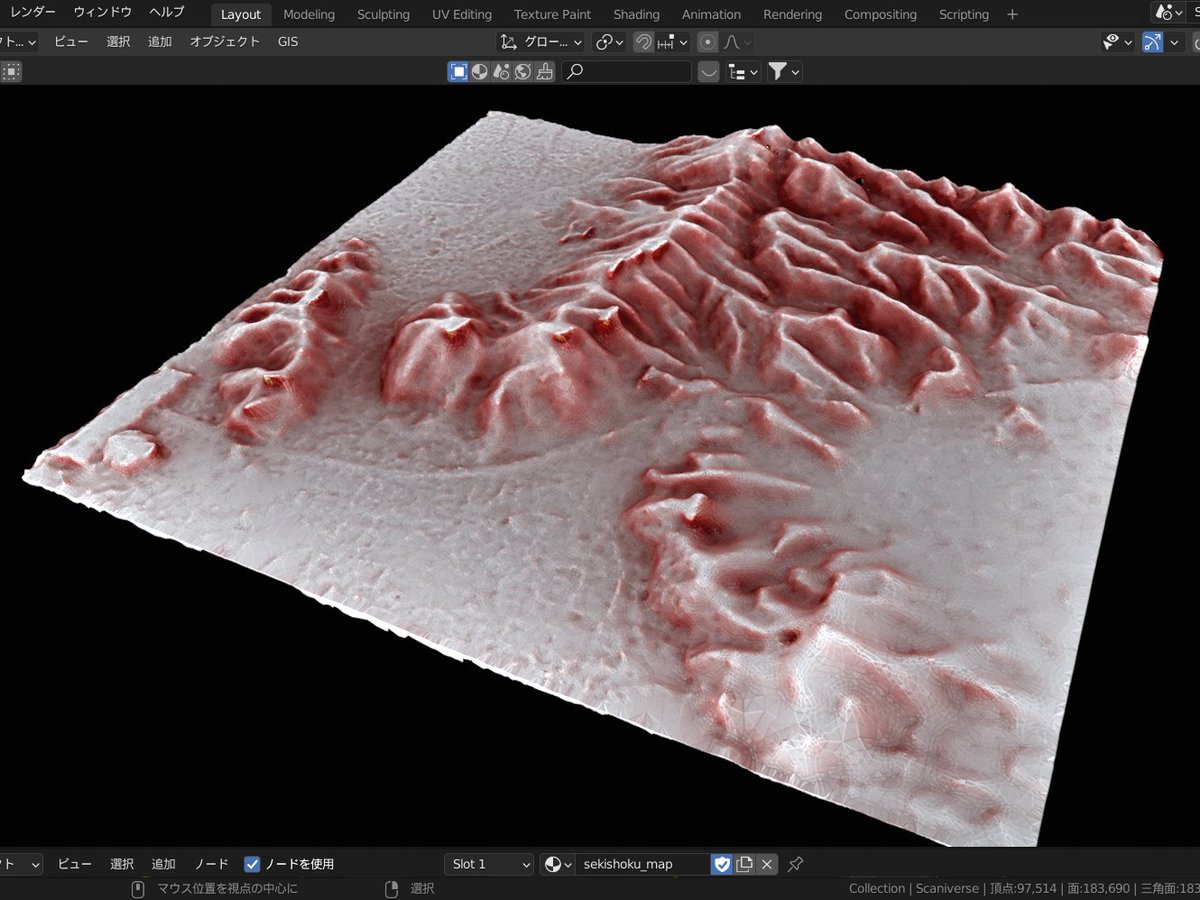1200x900 pixels.
Task: Toggle the ノードを使用 checkbox
Action: [x=252, y=864]
